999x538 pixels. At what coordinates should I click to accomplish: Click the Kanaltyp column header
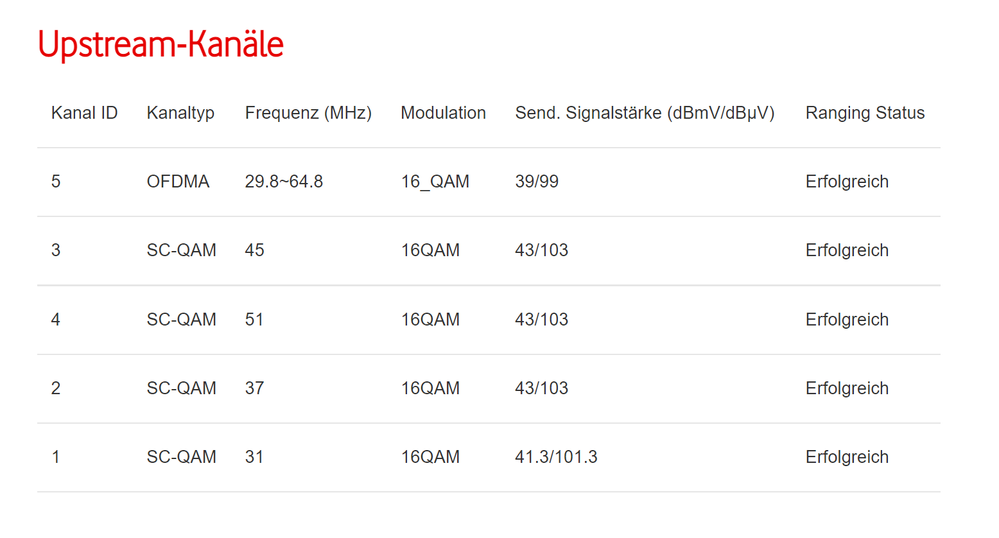coord(180,113)
